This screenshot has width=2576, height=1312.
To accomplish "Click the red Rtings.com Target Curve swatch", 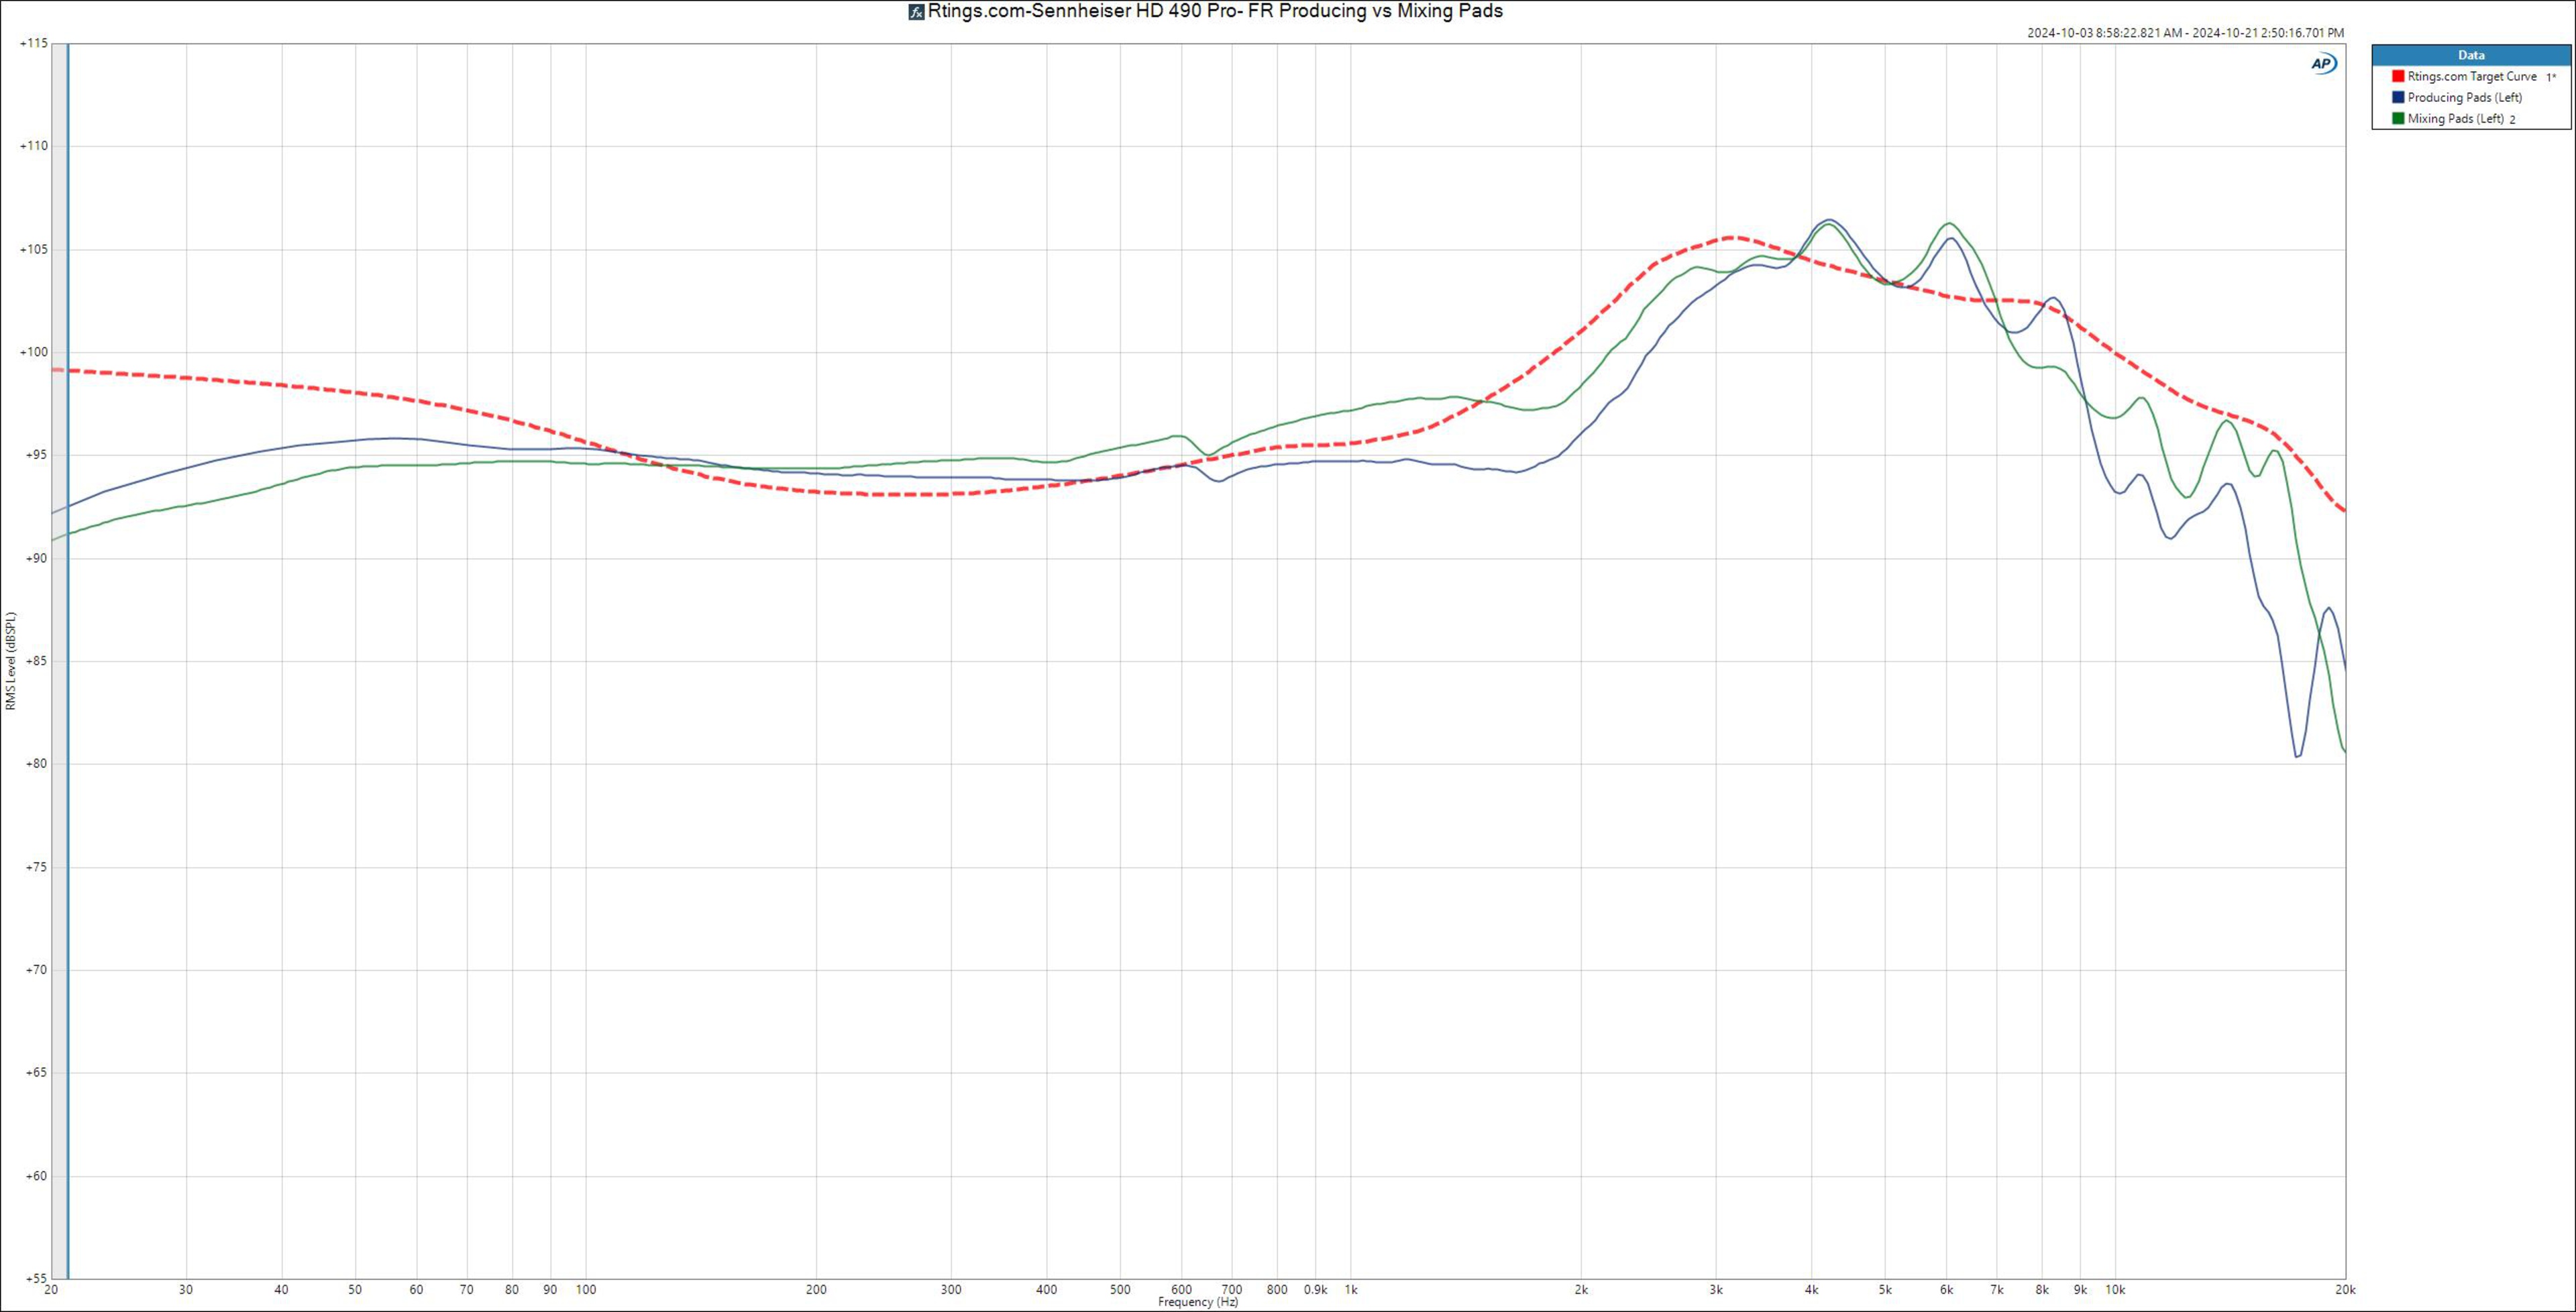I will (2398, 76).
